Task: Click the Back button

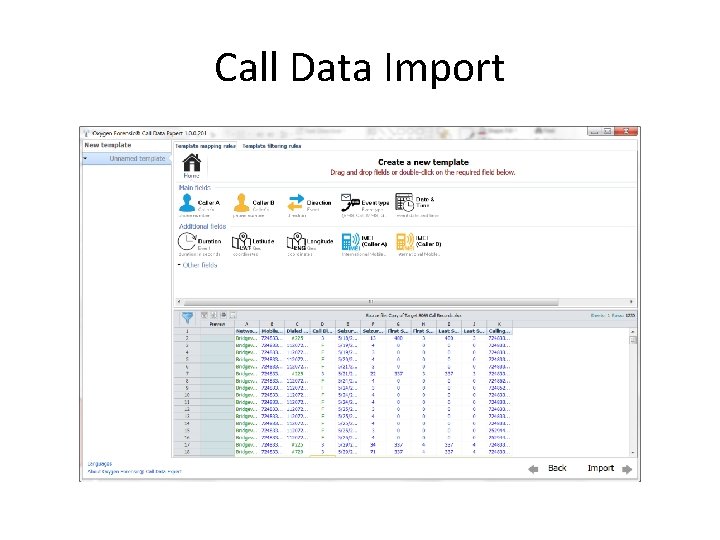Action: tap(557, 468)
